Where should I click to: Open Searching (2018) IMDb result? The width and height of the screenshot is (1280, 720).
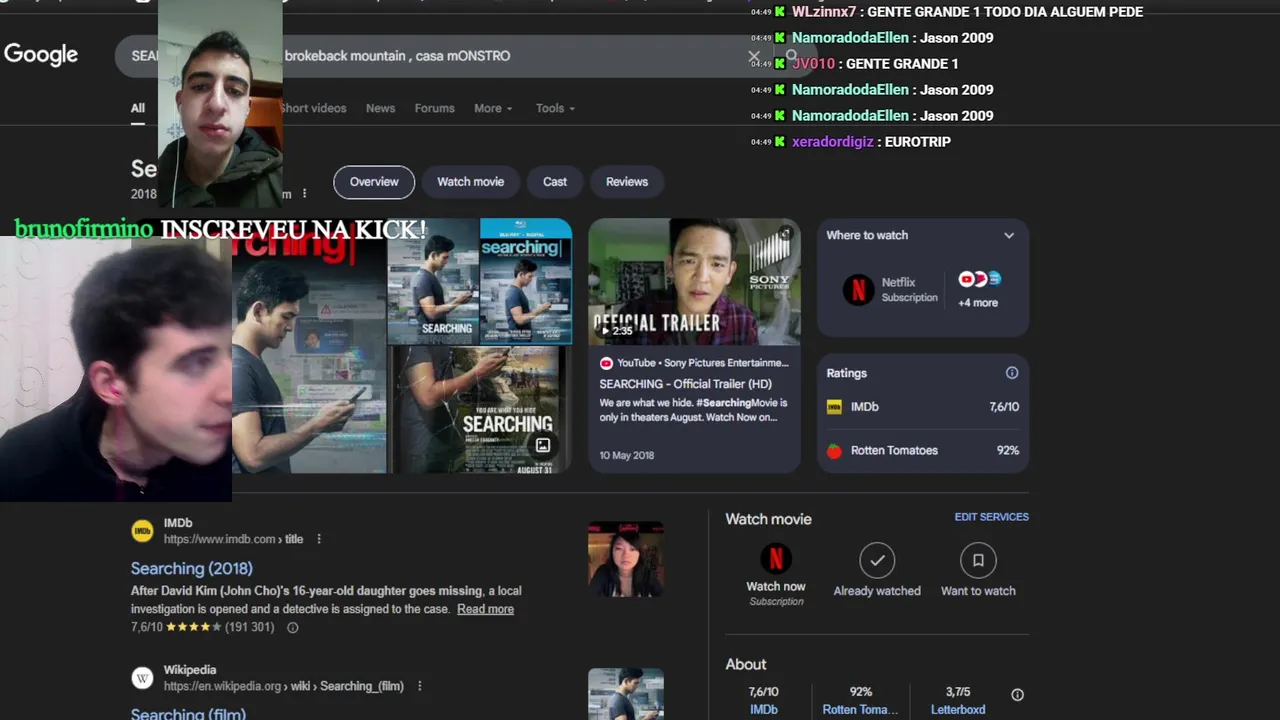click(192, 568)
